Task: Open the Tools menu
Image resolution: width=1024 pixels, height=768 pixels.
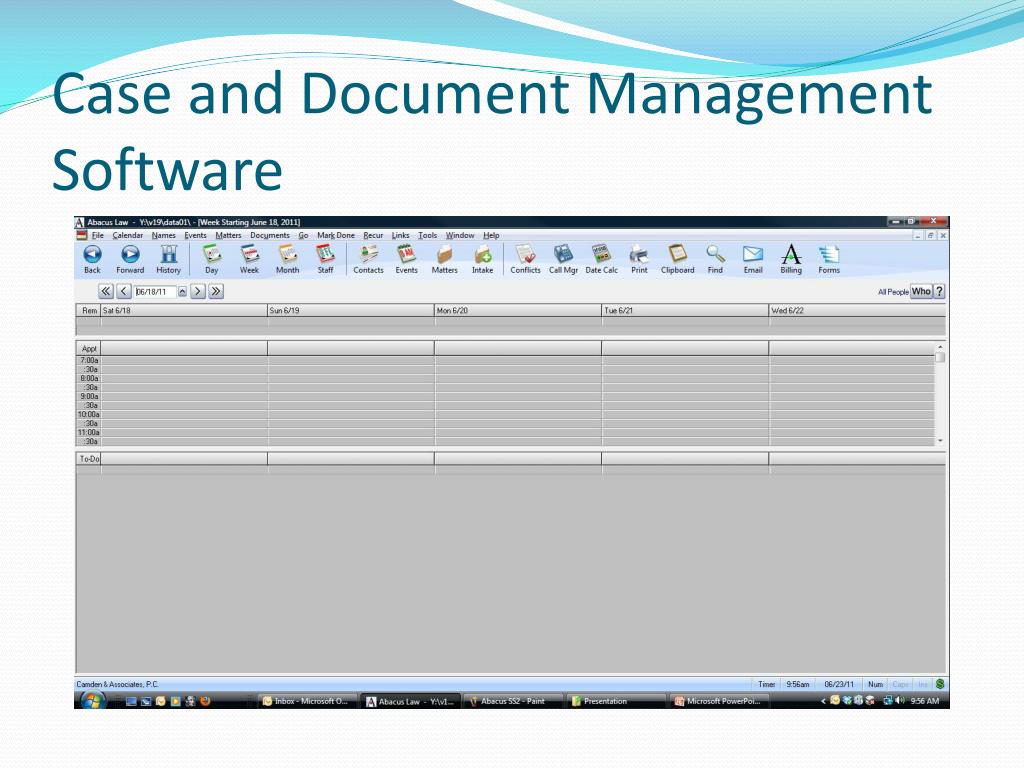Action: click(428, 235)
